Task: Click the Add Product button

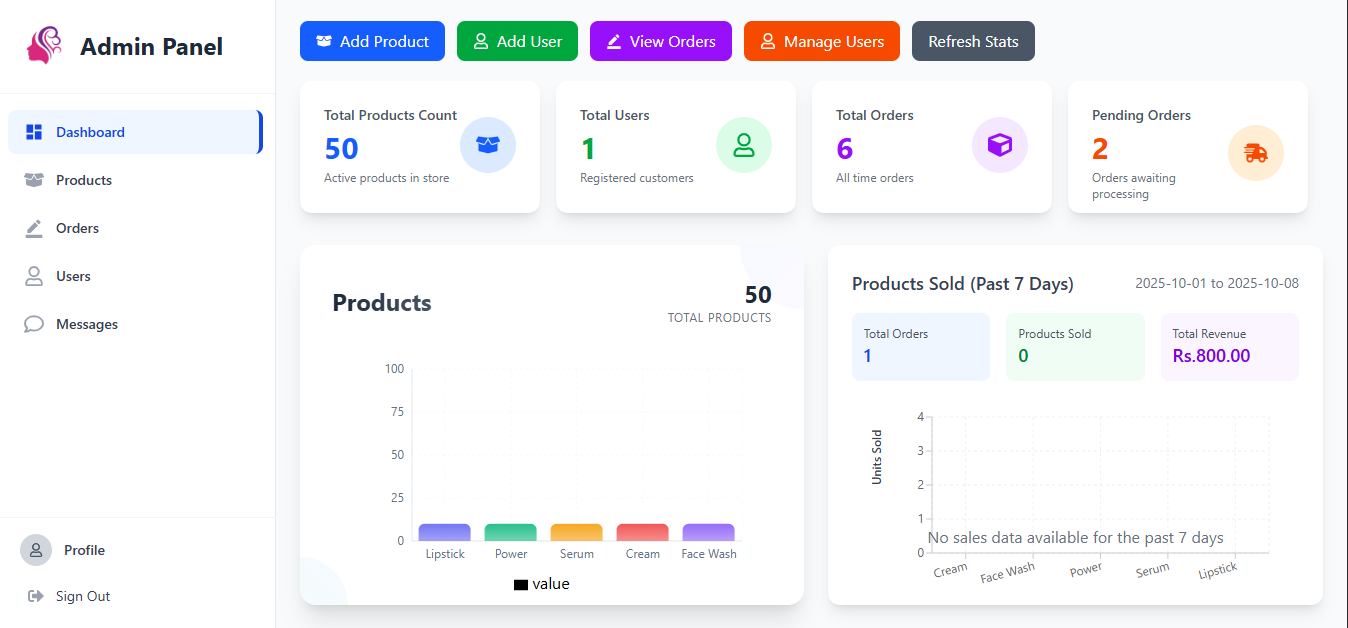Action: pos(372,41)
